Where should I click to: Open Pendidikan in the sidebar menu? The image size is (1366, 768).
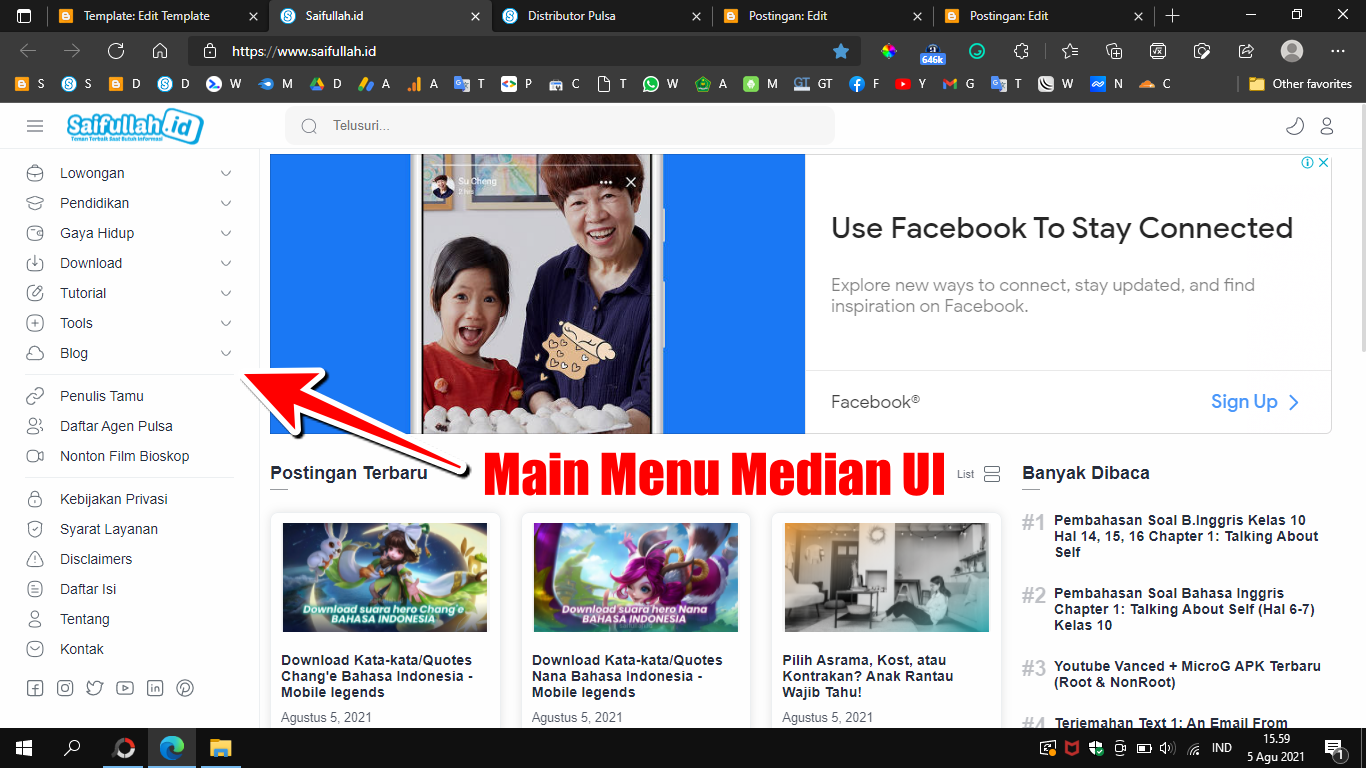pos(94,203)
